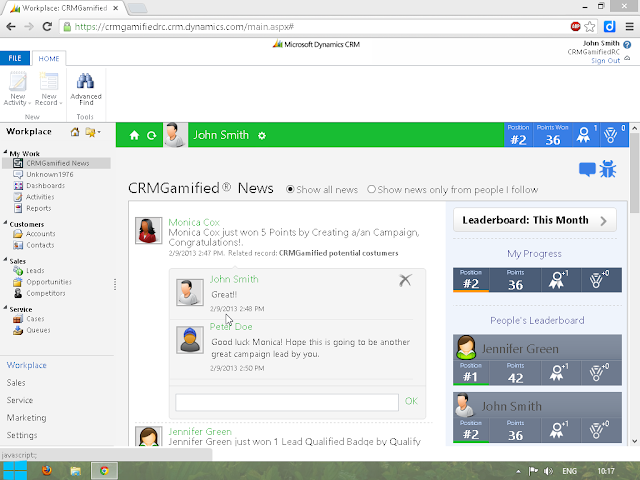Open the New Record dropdown arrow
The width and height of the screenshot is (640, 480).
pyautogui.click(x=61, y=103)
